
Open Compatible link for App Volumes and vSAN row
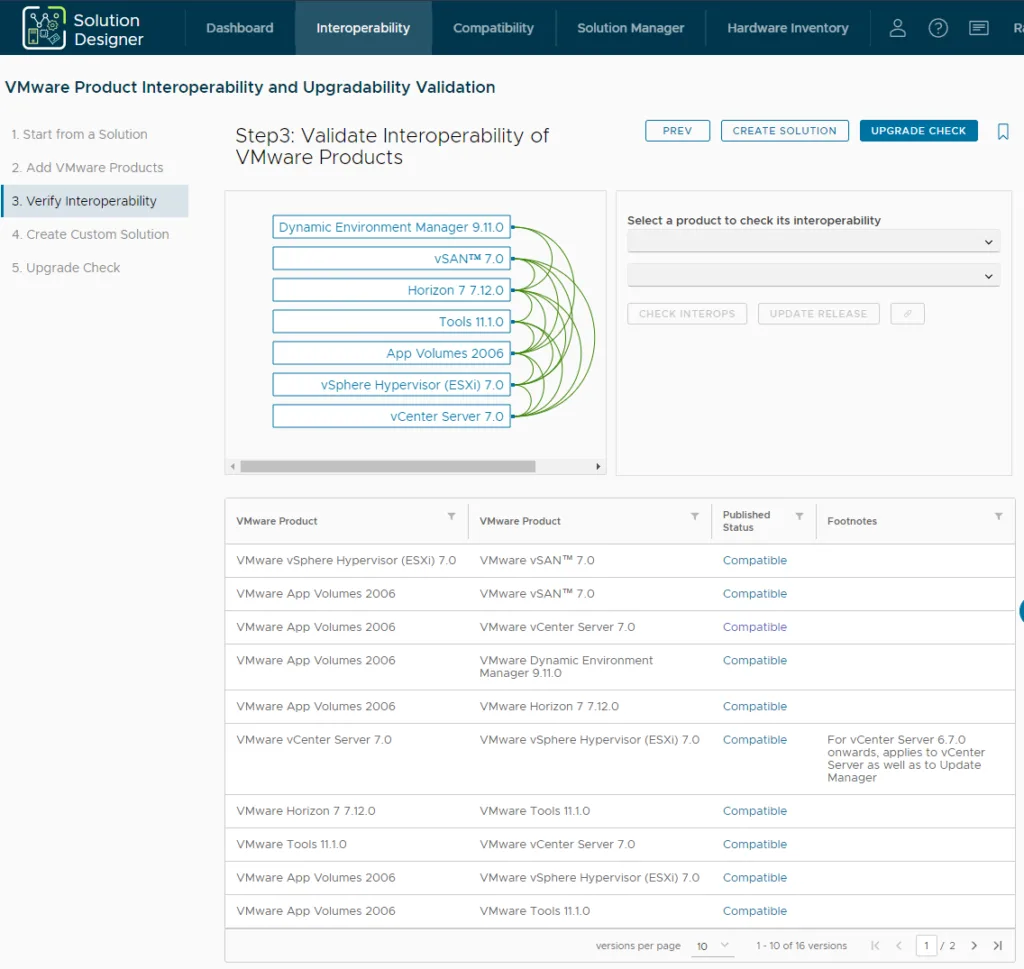(x=754, y=594)
